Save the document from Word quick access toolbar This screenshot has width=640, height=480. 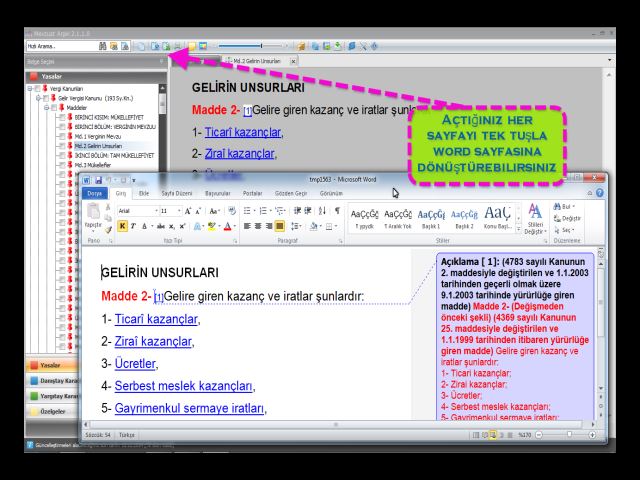tap(98, 180)
